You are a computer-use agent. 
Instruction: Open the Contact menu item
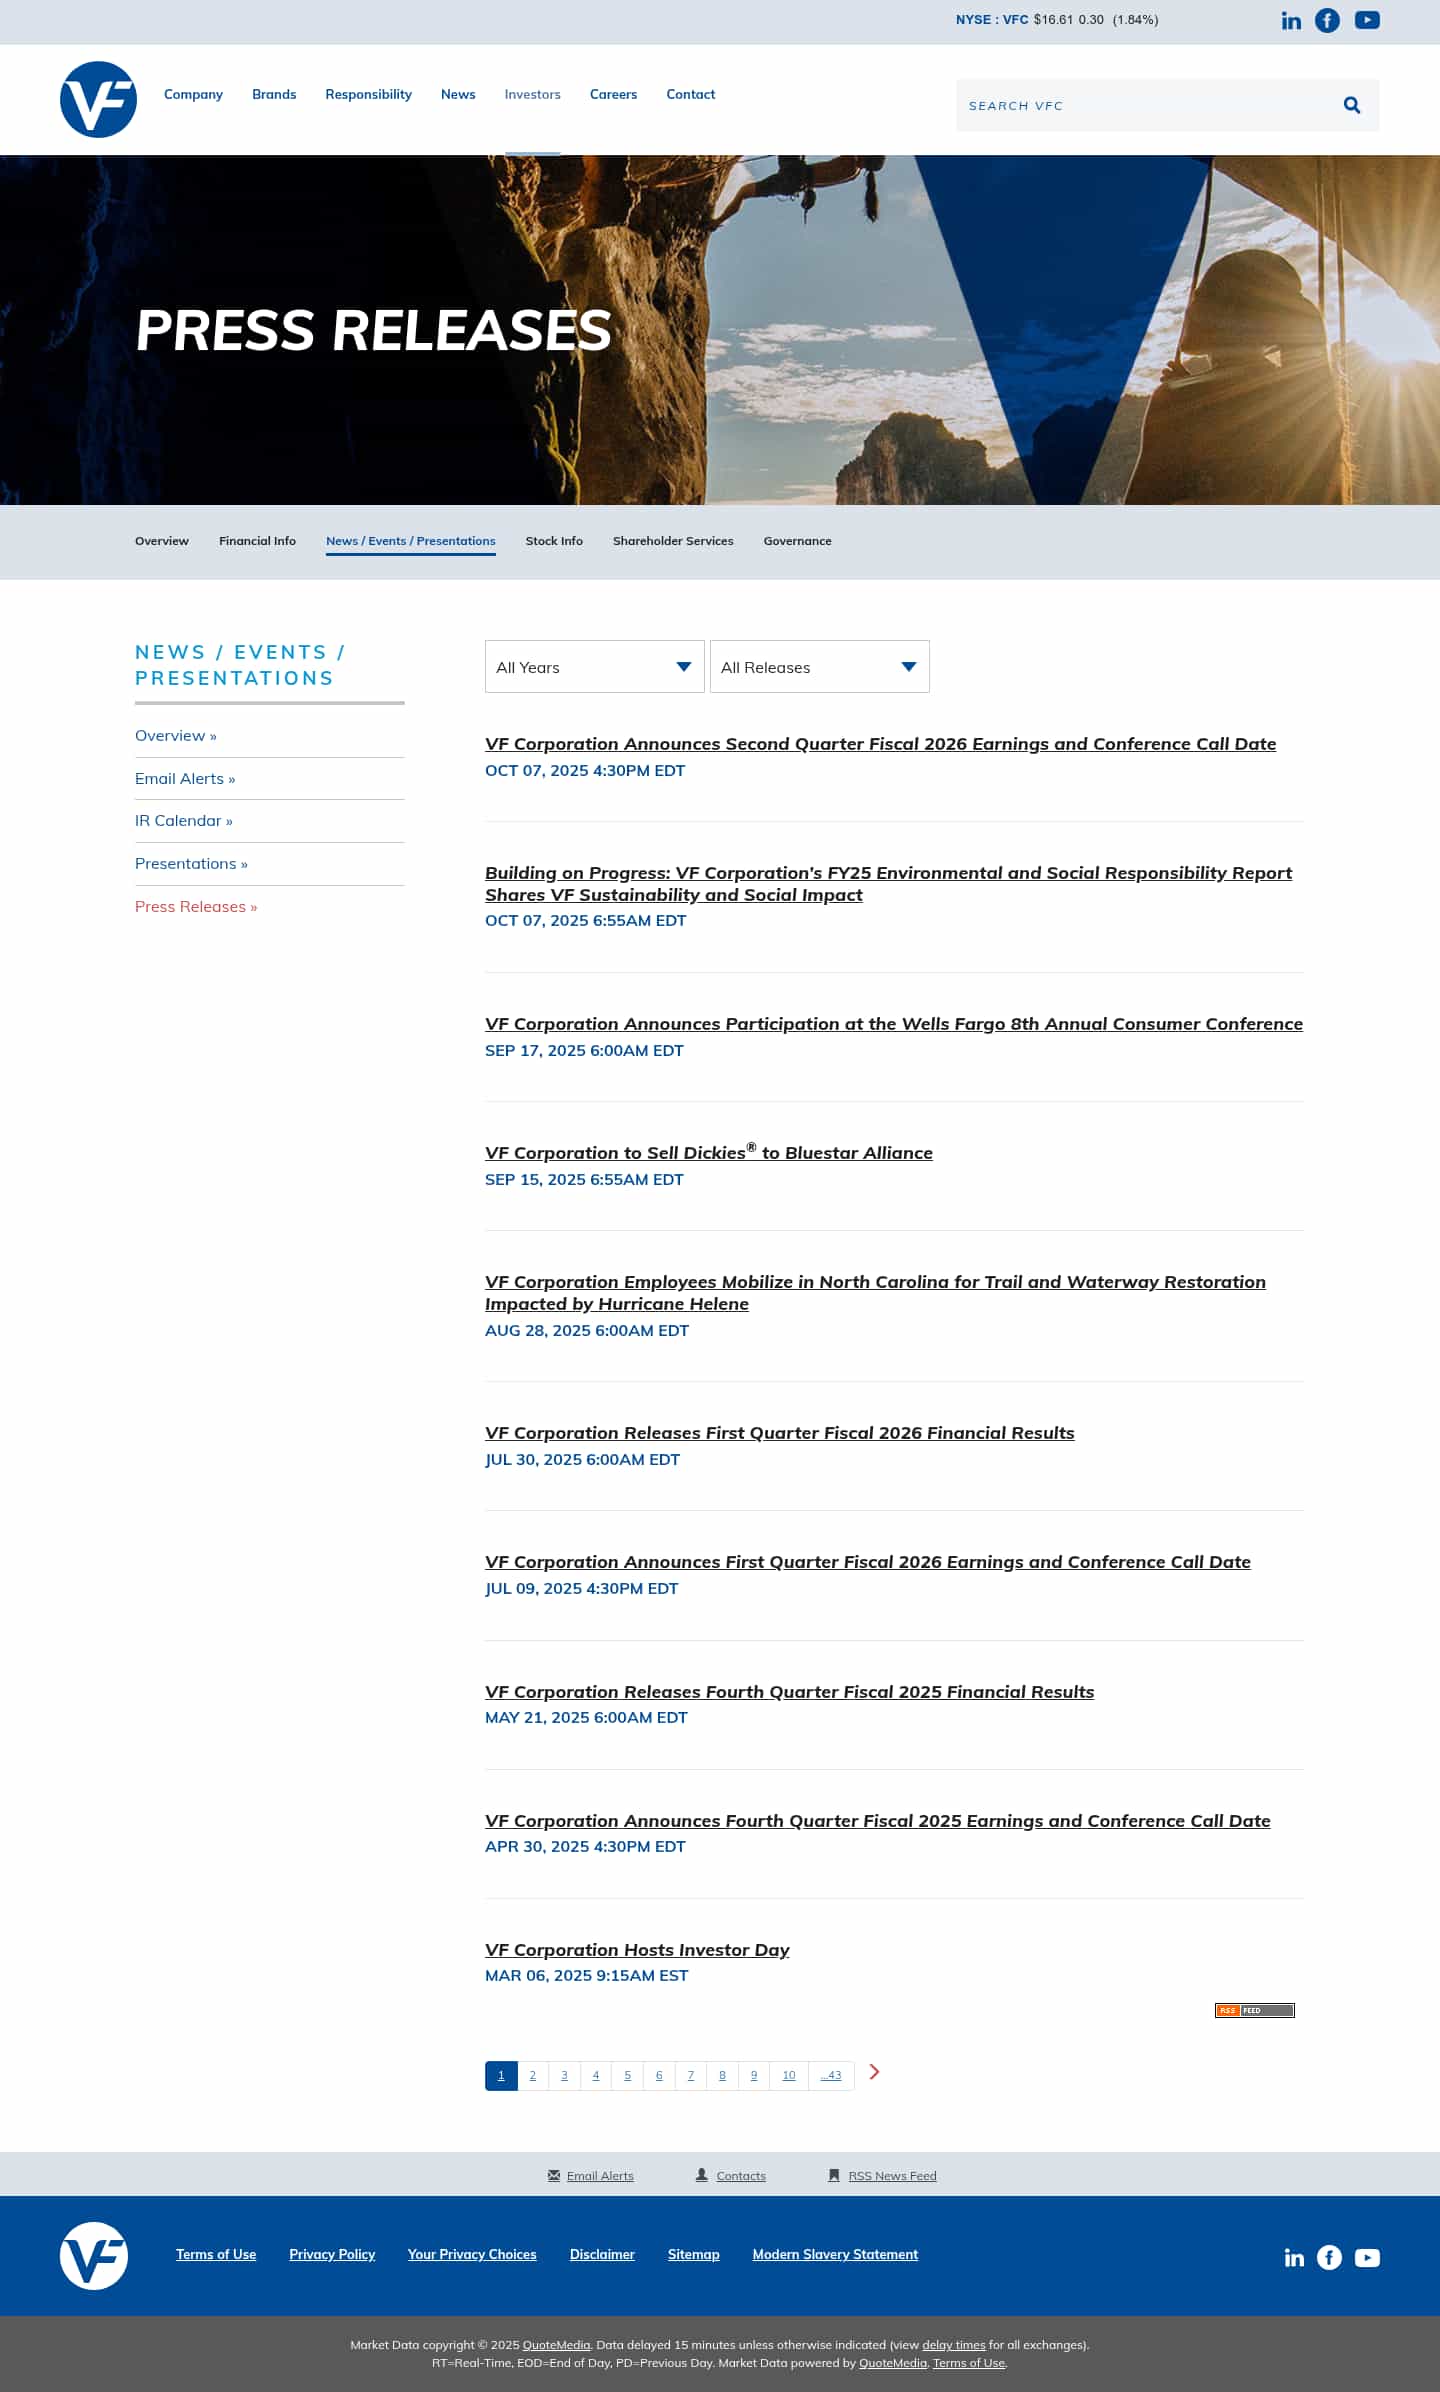click(x=691, y=94)
